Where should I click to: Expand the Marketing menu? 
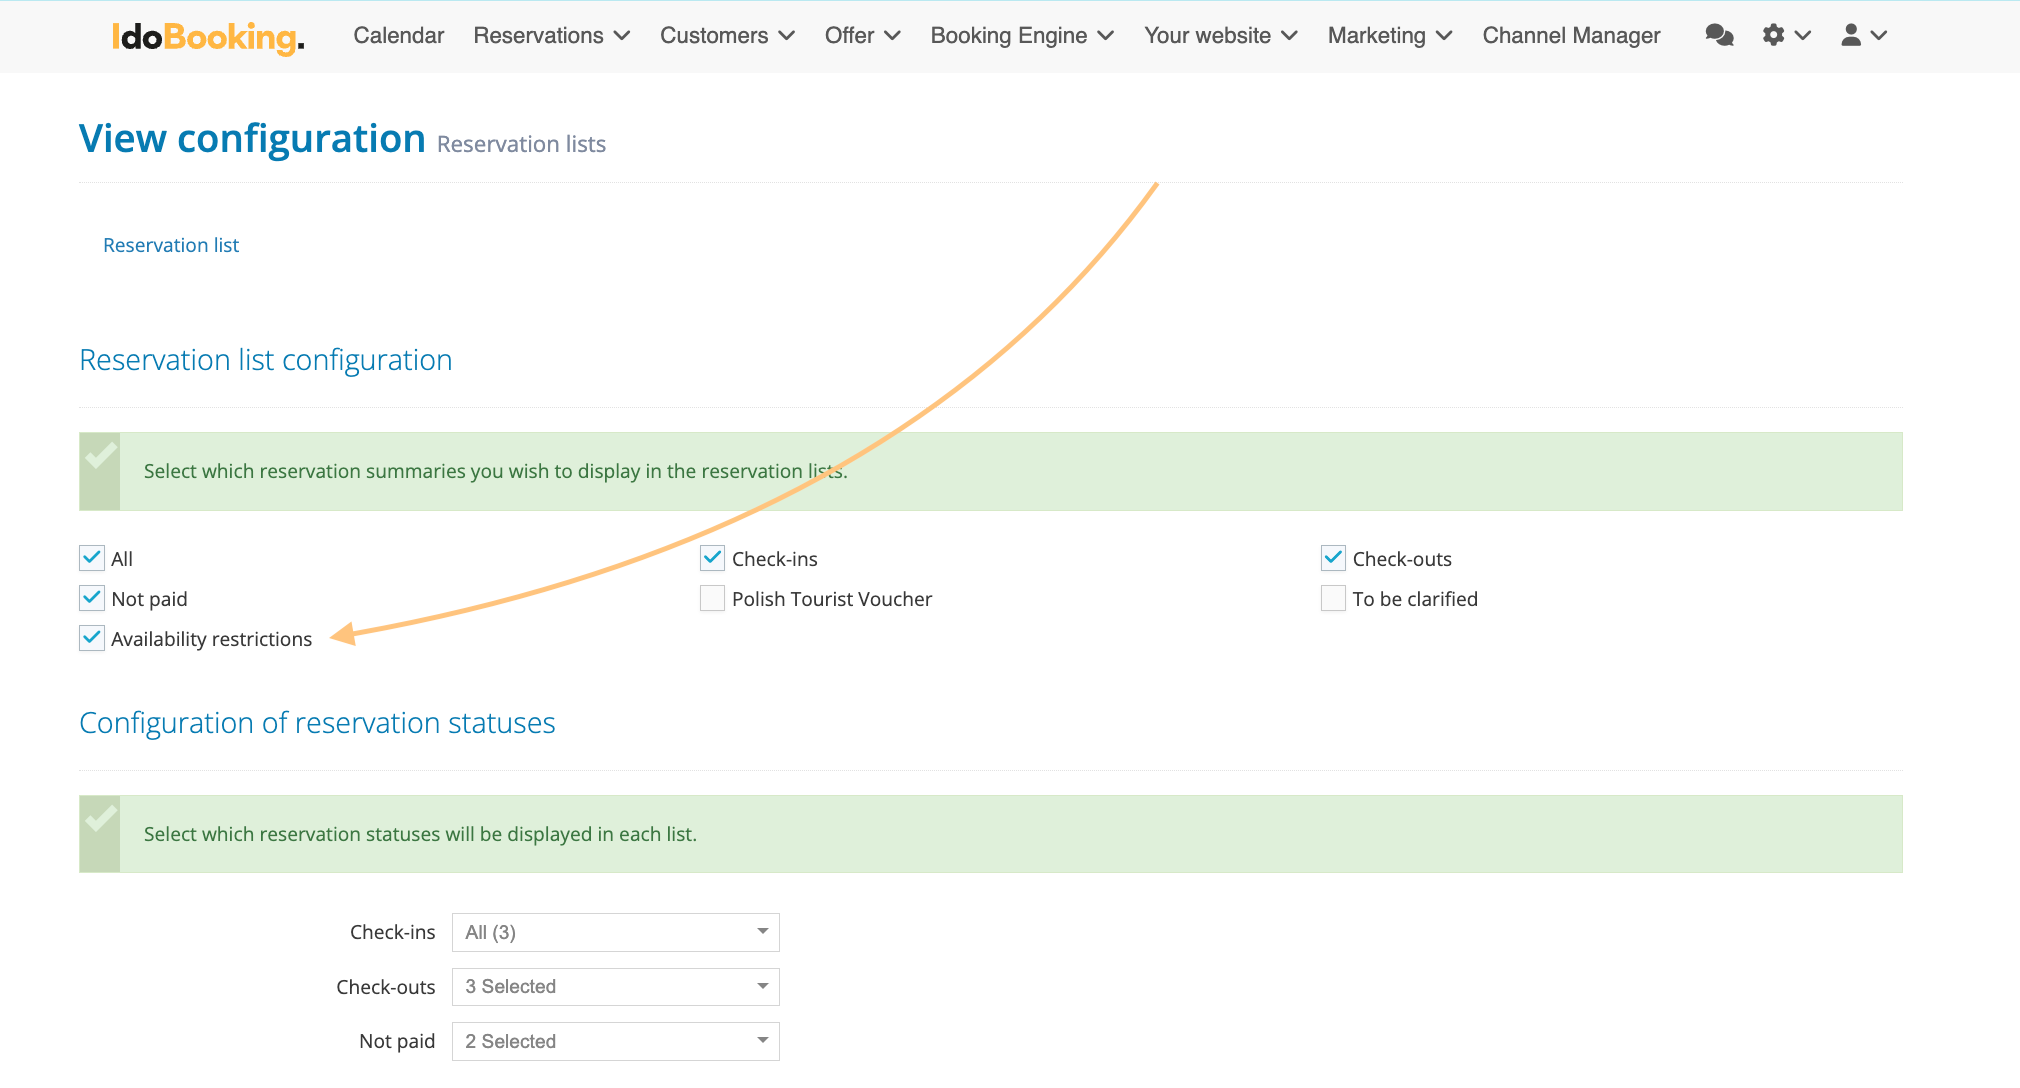(1389, 36)
